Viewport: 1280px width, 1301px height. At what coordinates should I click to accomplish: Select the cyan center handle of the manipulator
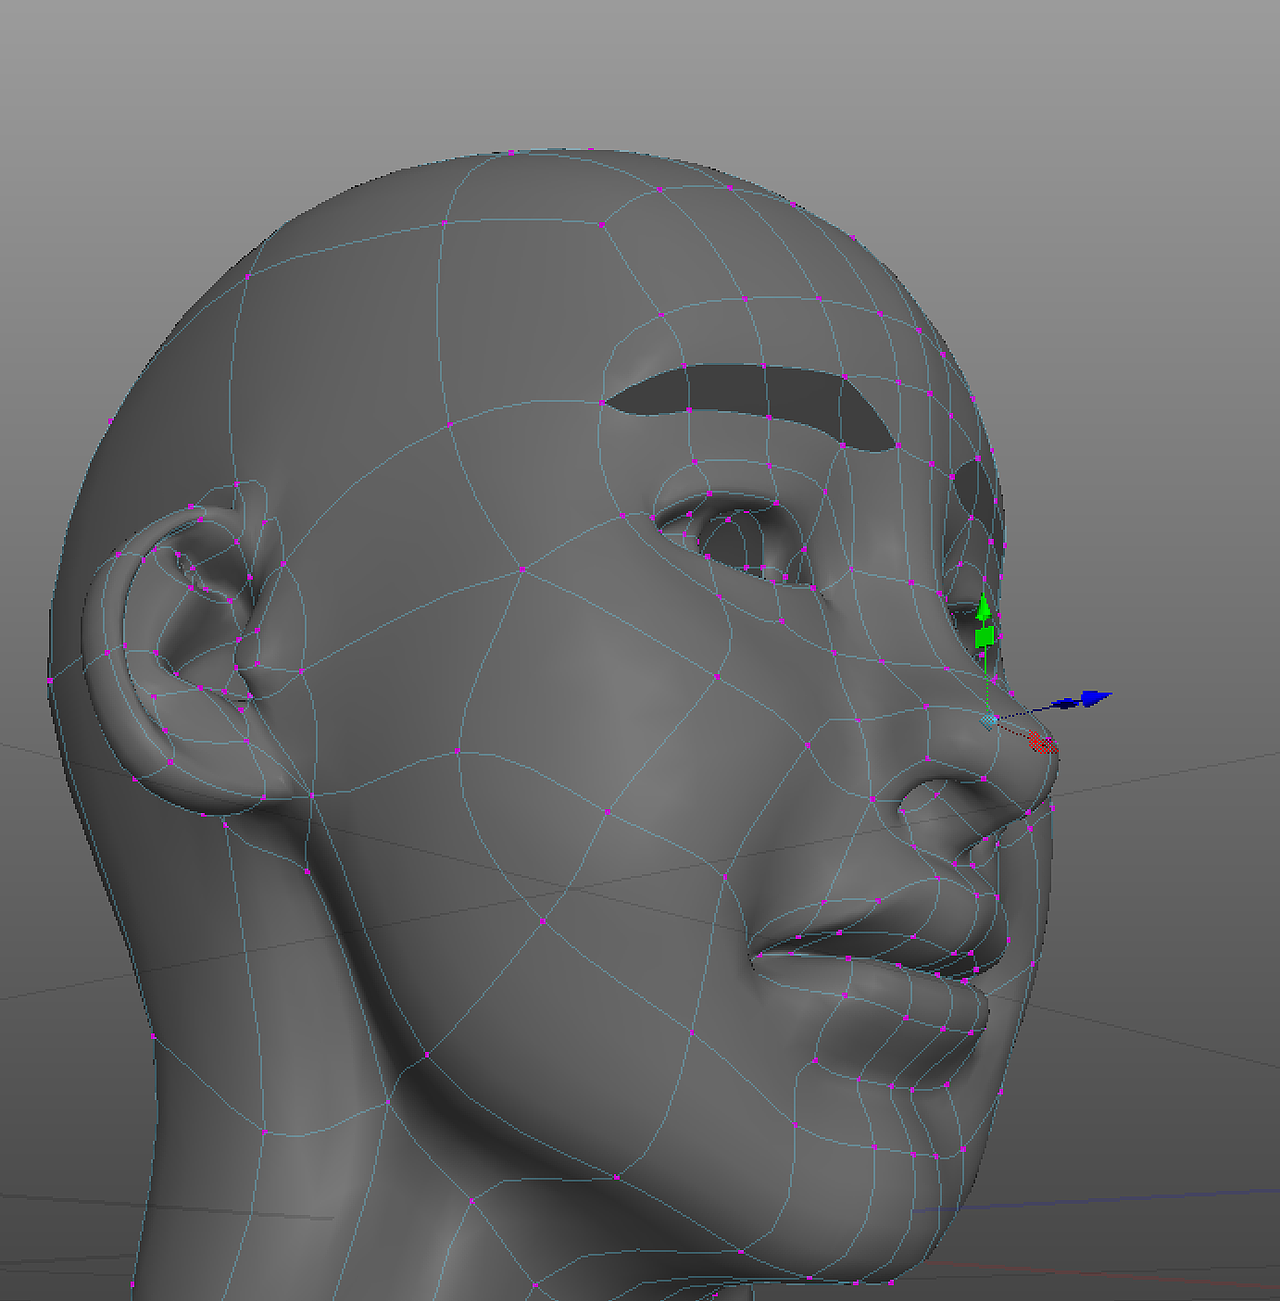point(989,720)
